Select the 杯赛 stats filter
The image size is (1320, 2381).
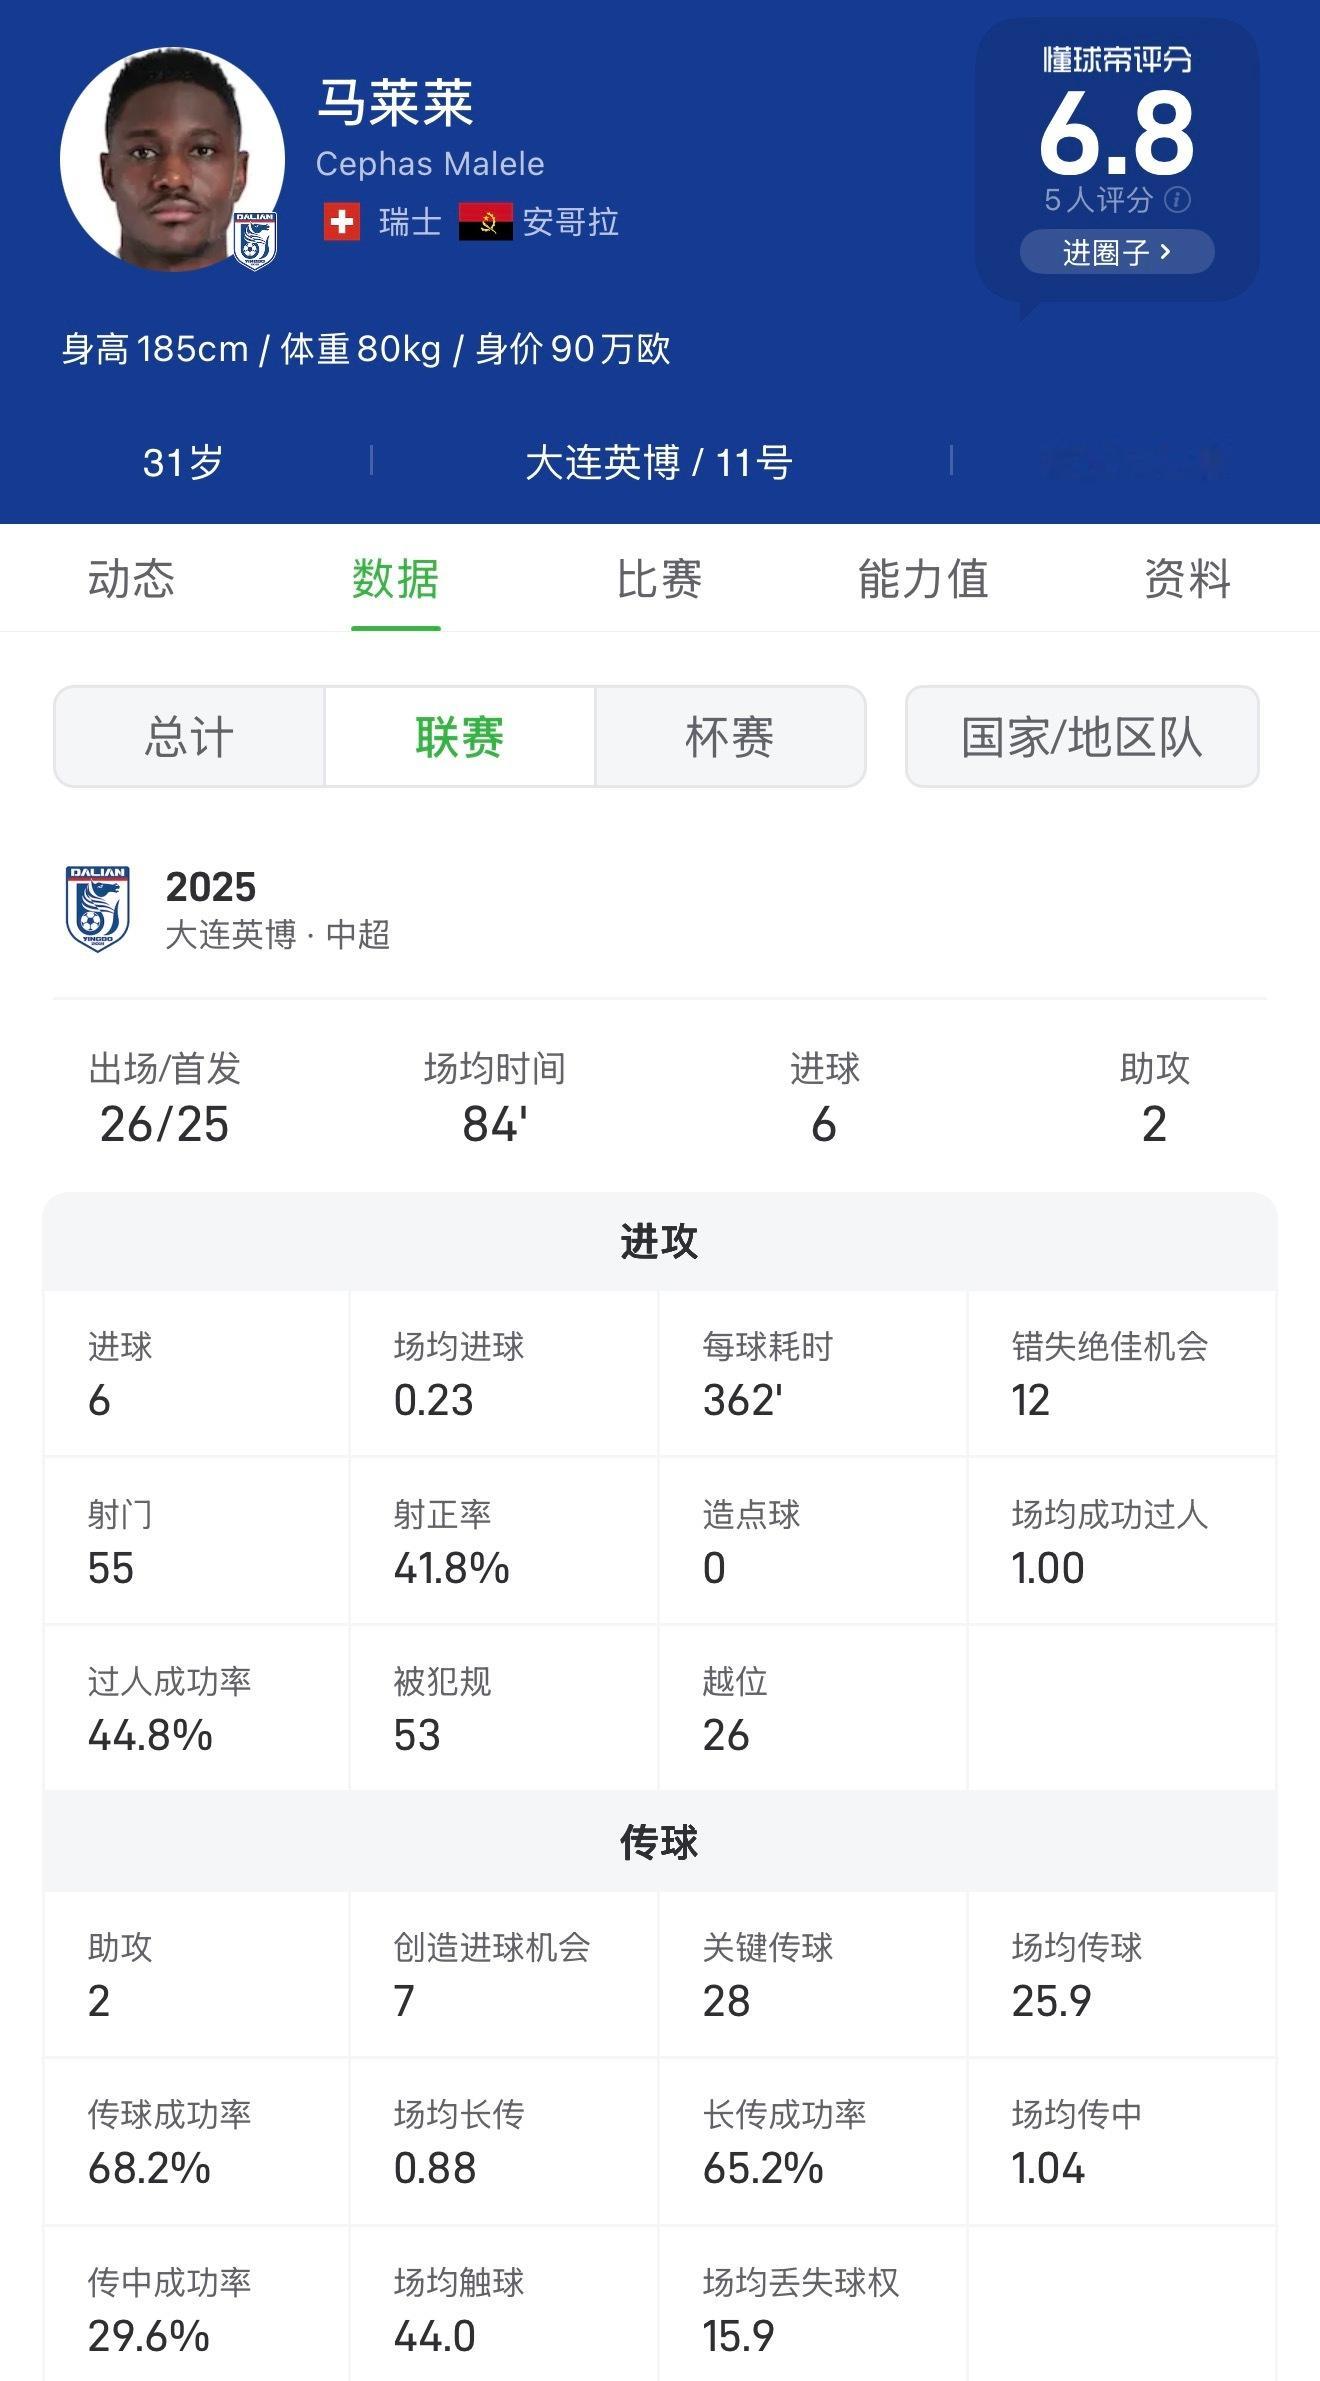[x=730, y=737]
